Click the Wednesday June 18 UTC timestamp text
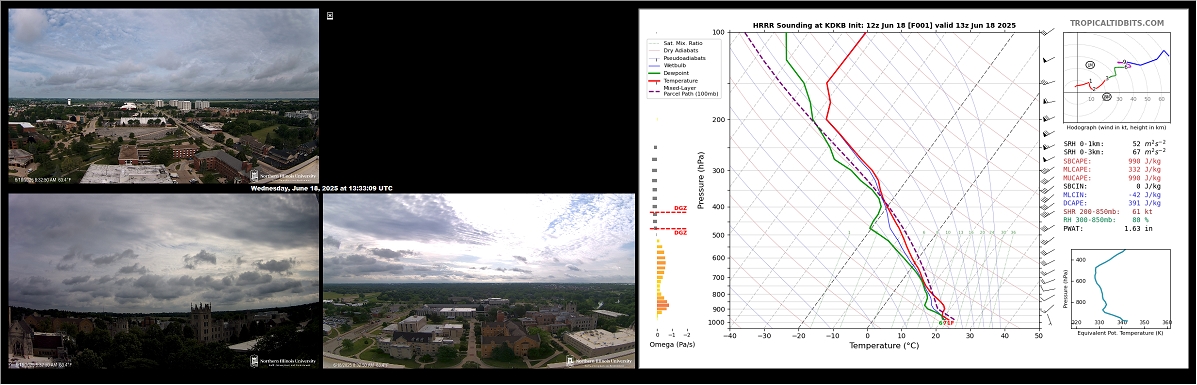The width and height of the screenshot is (1197, 385). coord(321,188)
